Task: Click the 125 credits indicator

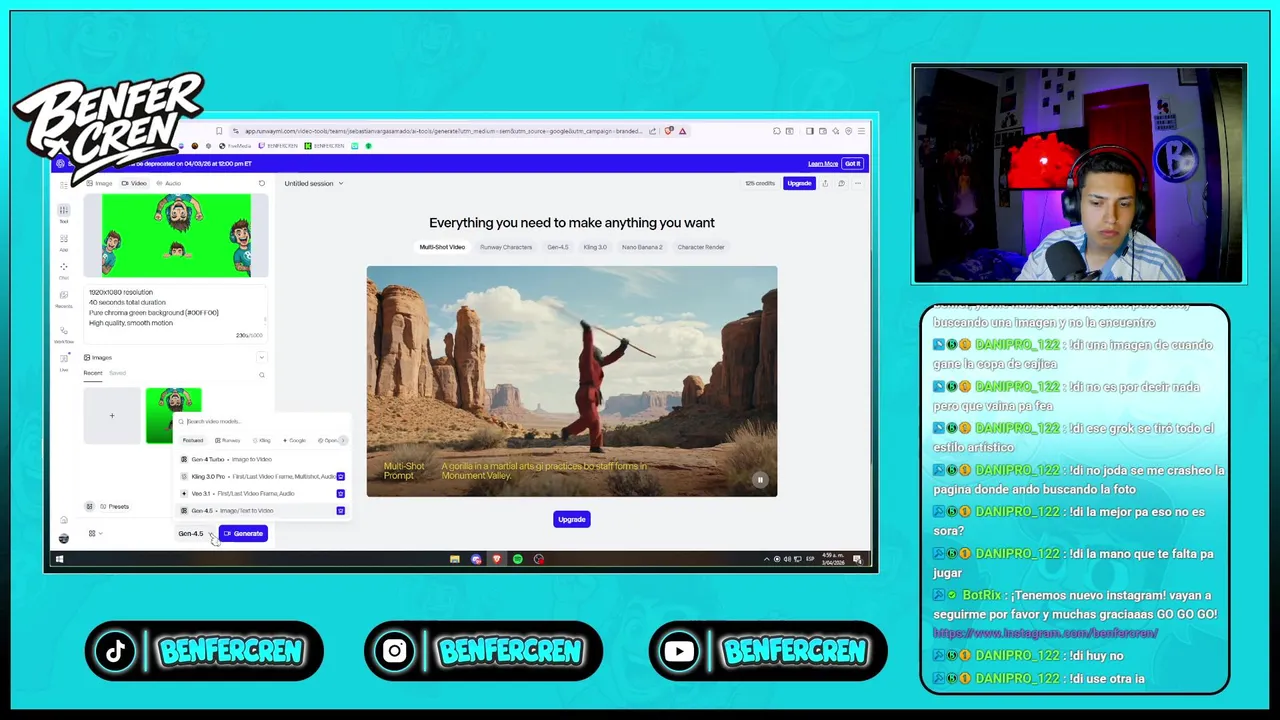Action: [x=760, y=183]
